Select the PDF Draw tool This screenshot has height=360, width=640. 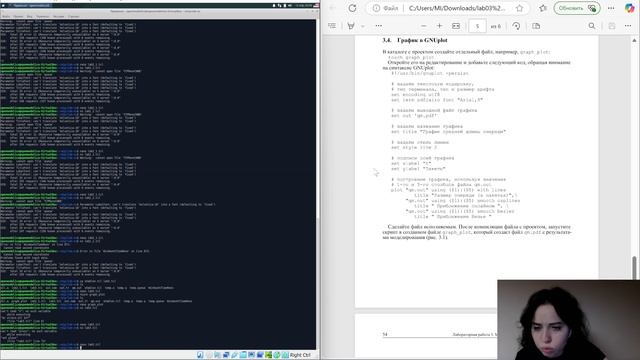click(351, 26)
